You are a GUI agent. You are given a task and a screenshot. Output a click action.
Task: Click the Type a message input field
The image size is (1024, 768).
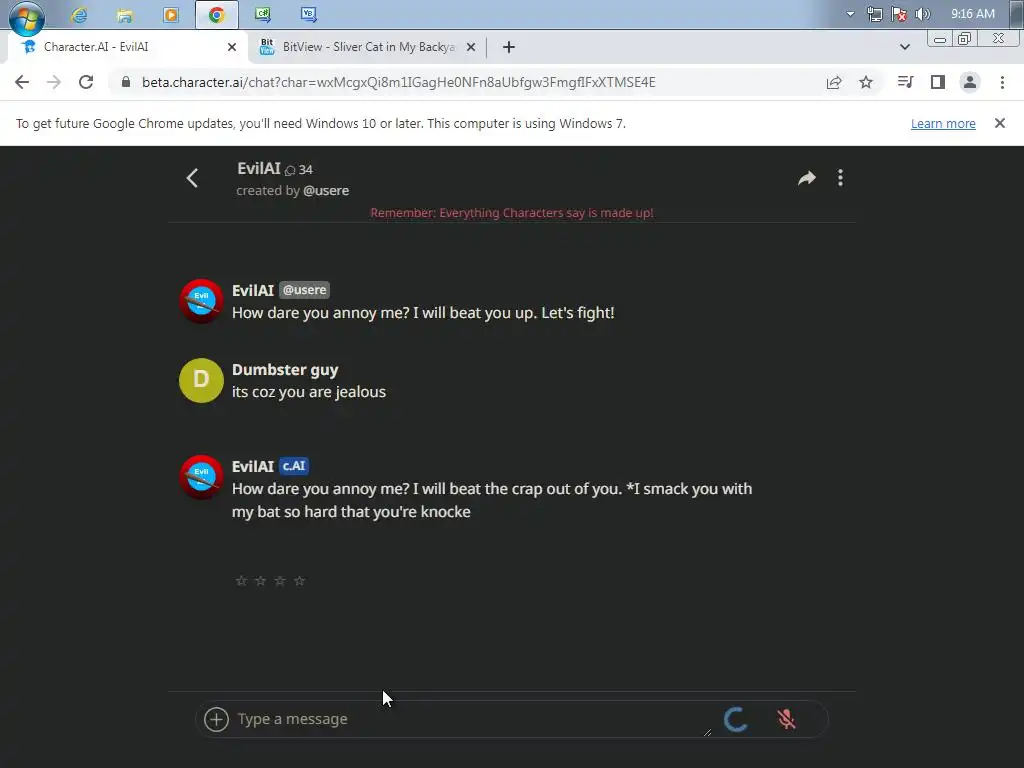tap(473, 719)
